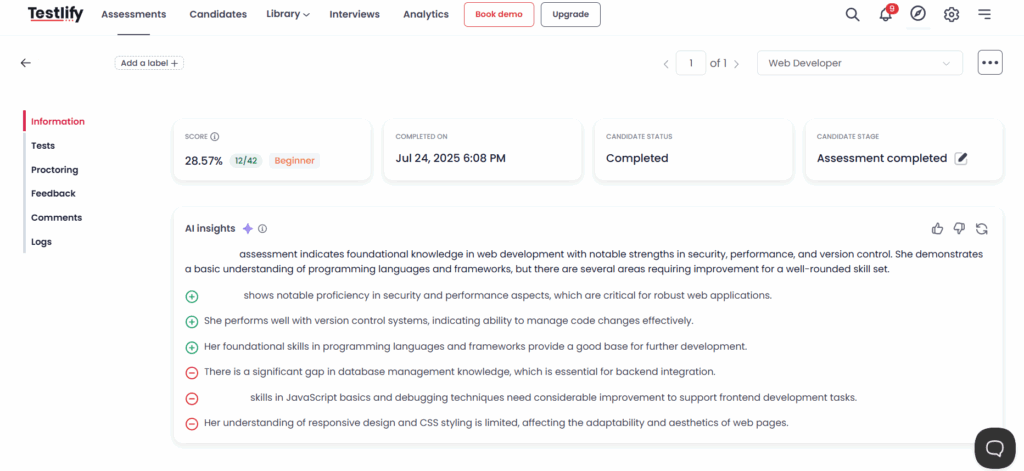
Task: Open the three-dots more options button
Action: pyautogui.click(x=990, y=63)
